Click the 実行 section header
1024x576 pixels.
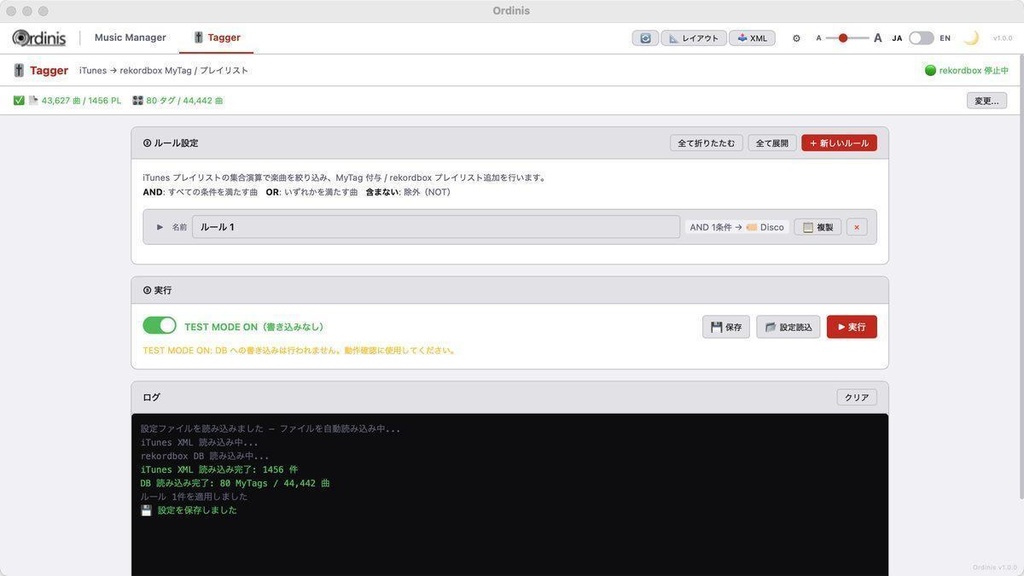tap(157, 290)
